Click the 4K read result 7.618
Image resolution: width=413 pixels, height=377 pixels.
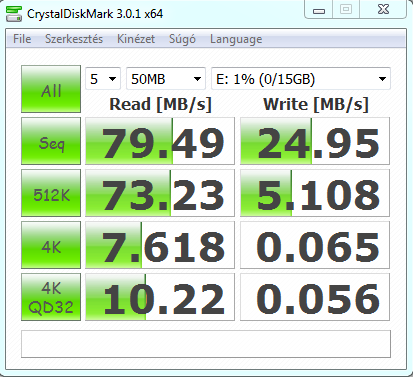(160, 245)
